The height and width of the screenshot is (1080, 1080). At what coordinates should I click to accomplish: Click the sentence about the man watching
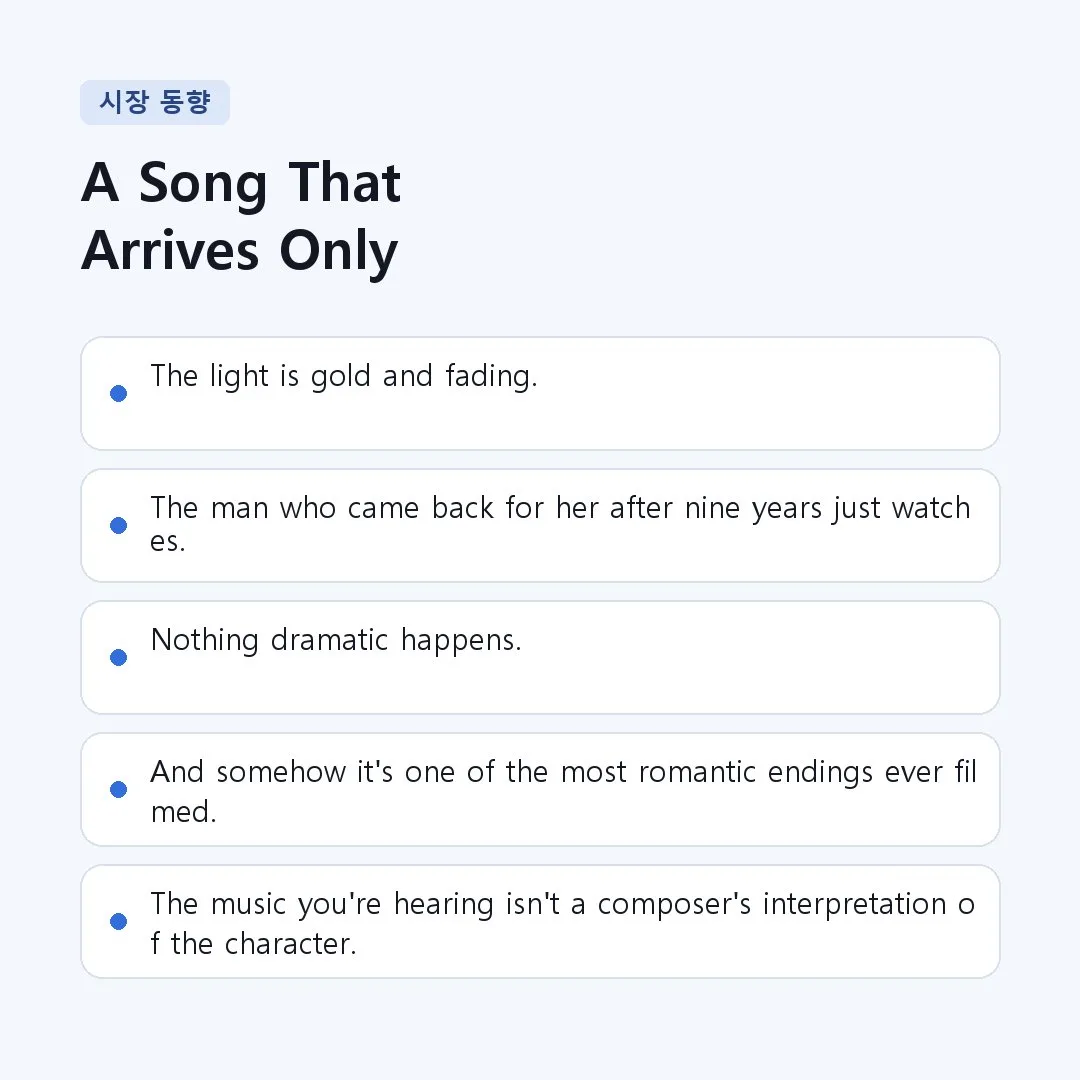point(561,524)
